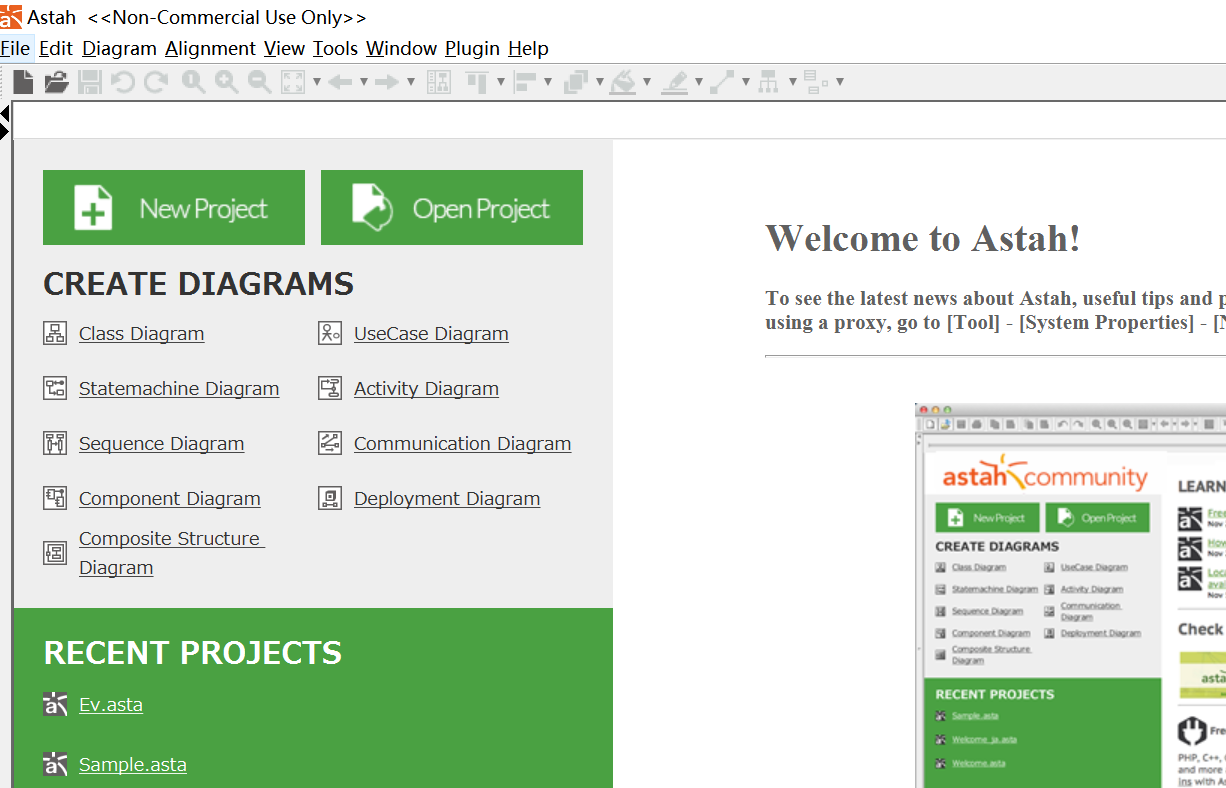Expand Fill Color dropdown arrow
Image resolution: width=1226 pixels, height=788 pixels.
[646, 82]
